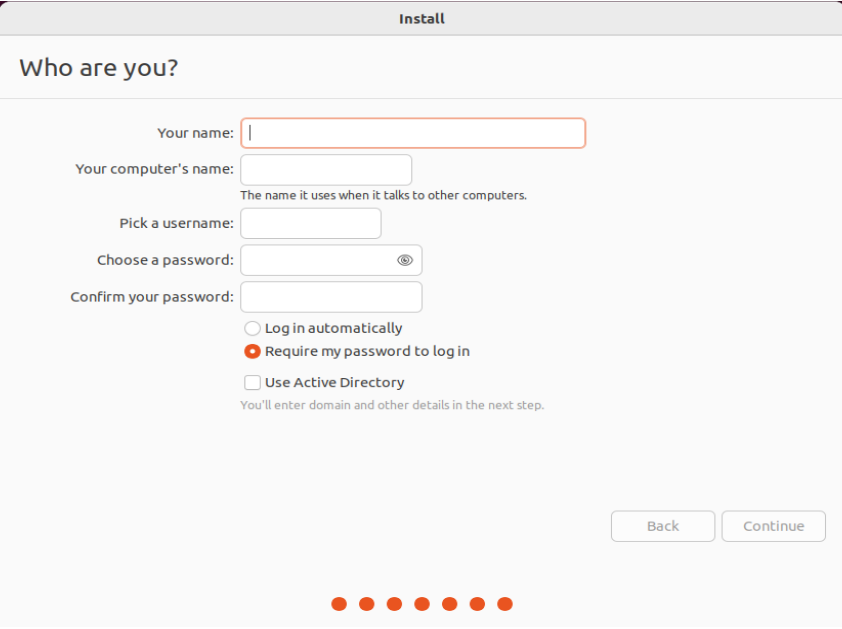This screenshot has width=842, height=629.
Task: Click the 'Who are you?' heading
Action: pos(99,68)
